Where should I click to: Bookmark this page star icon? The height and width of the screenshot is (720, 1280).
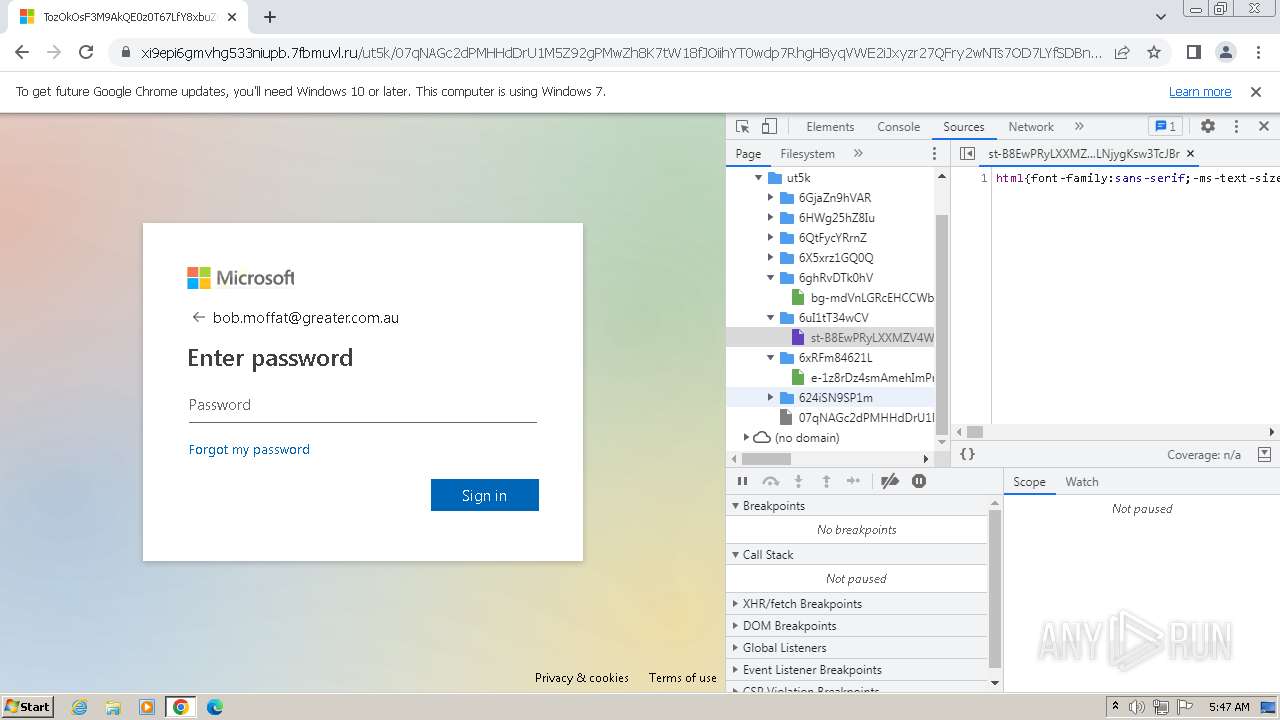click(x=1154, y=52)
